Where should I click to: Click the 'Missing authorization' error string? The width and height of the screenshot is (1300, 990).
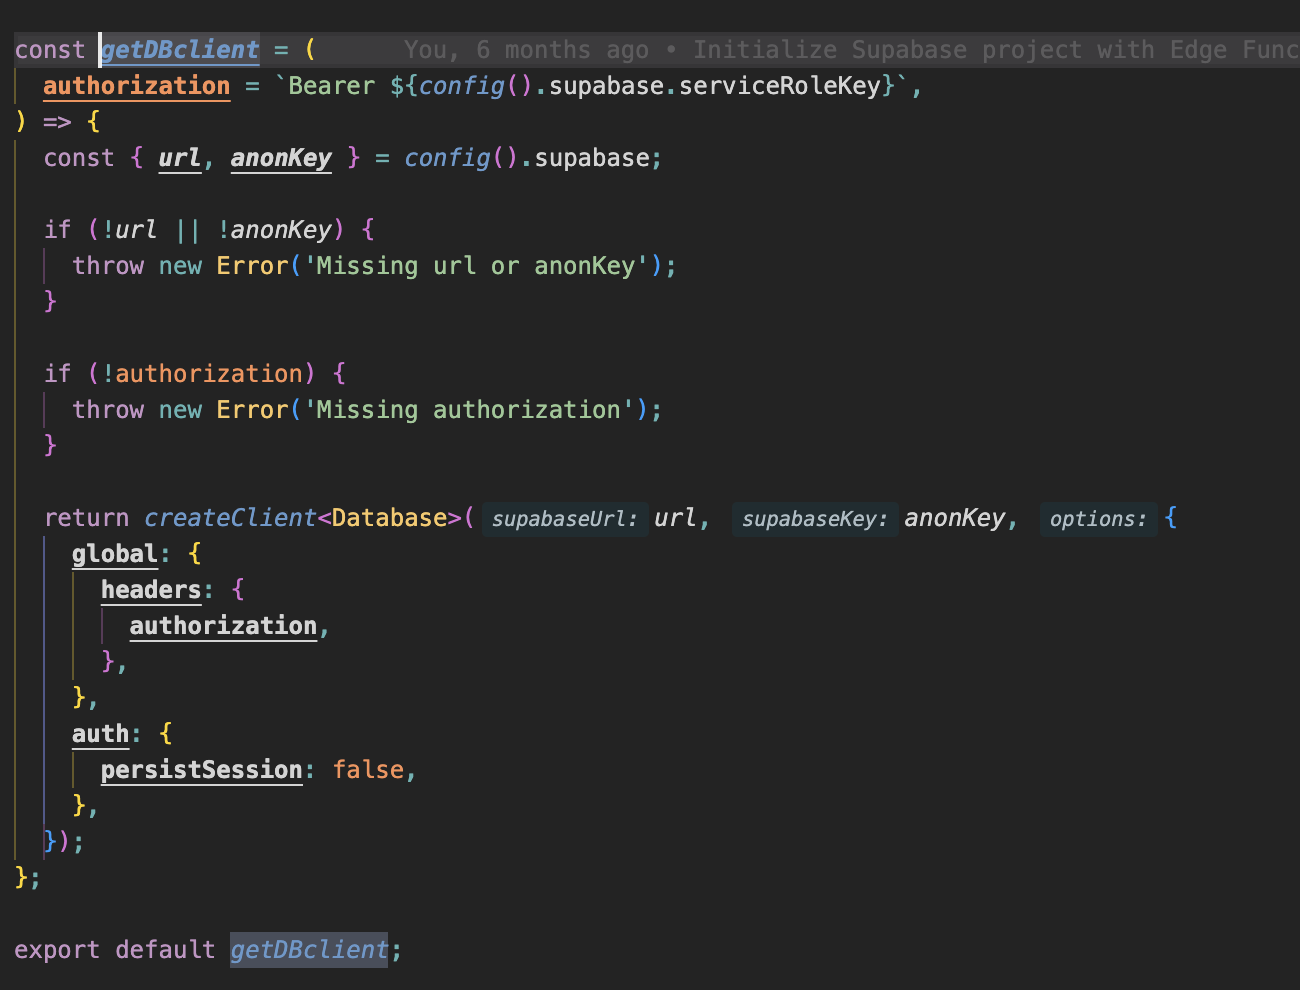(469, 410)
